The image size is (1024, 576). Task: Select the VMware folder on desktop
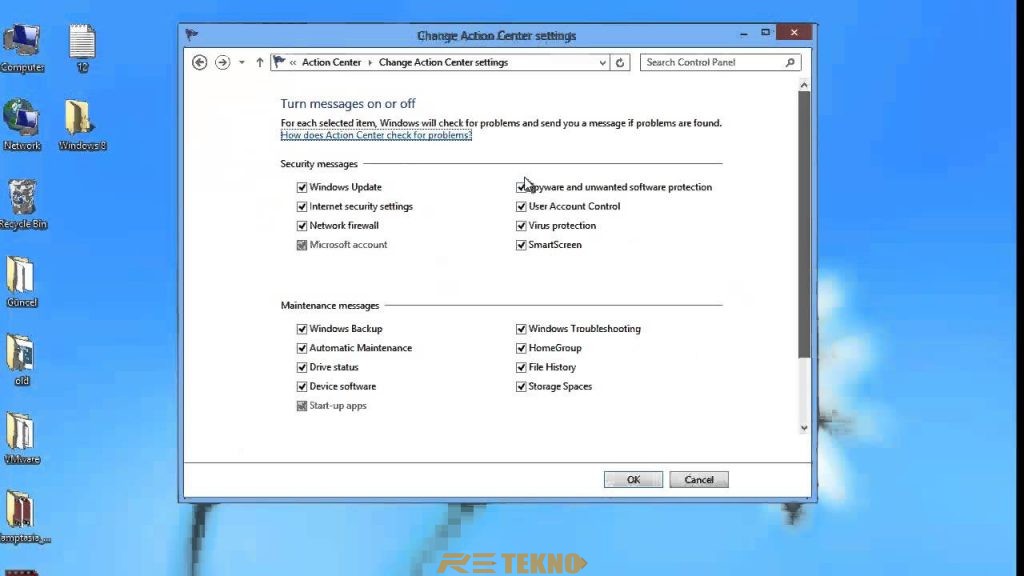click(22, 438)
